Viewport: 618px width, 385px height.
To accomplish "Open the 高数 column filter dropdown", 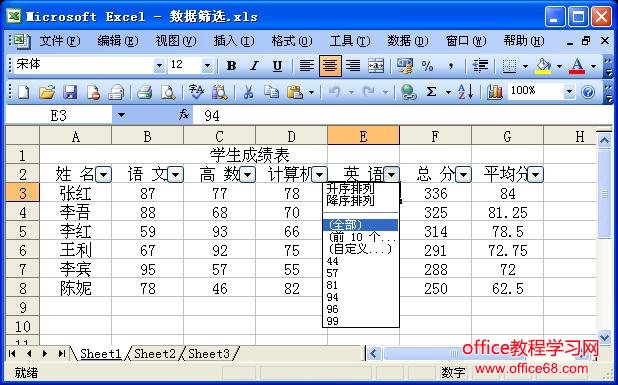I will coord(248,174).
